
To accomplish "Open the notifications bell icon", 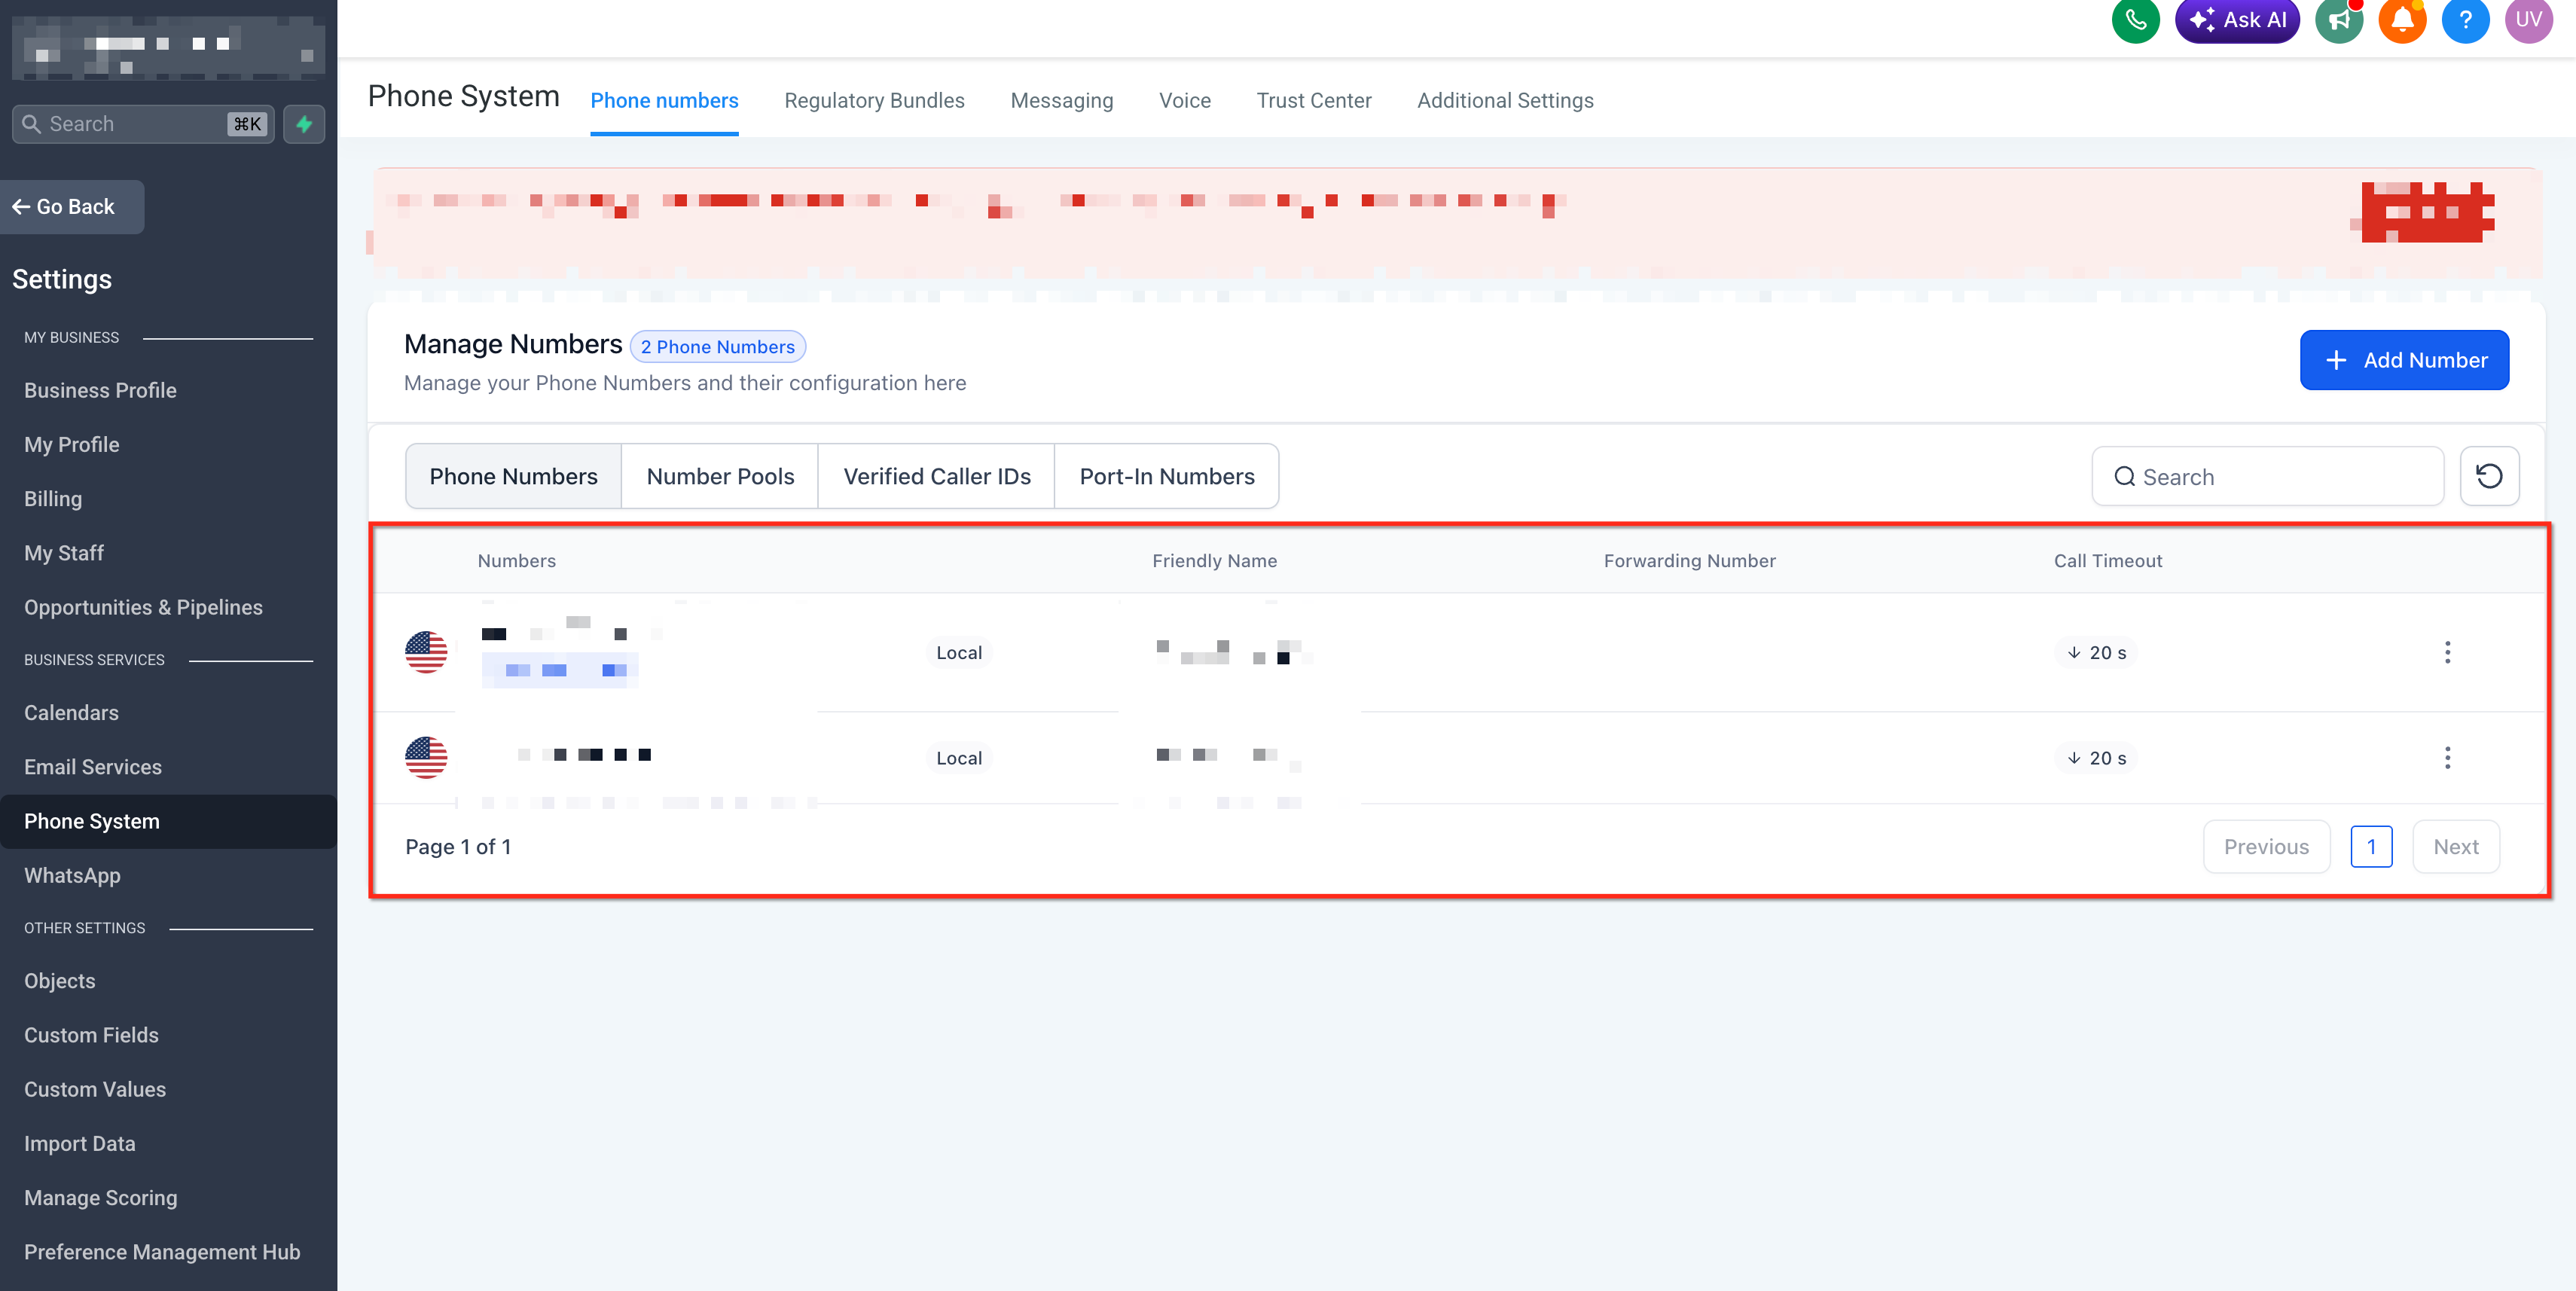I will [2402, 19].
